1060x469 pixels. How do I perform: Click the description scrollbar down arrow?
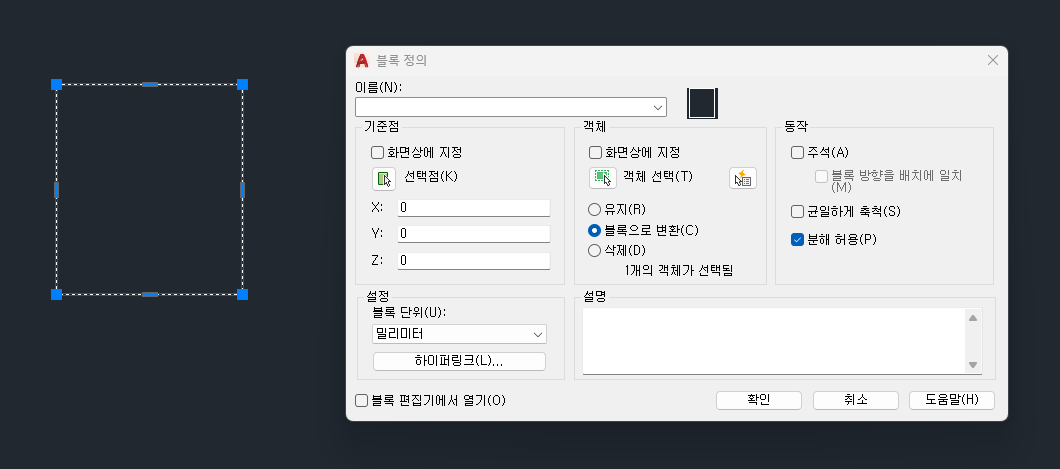pos(973,365)
